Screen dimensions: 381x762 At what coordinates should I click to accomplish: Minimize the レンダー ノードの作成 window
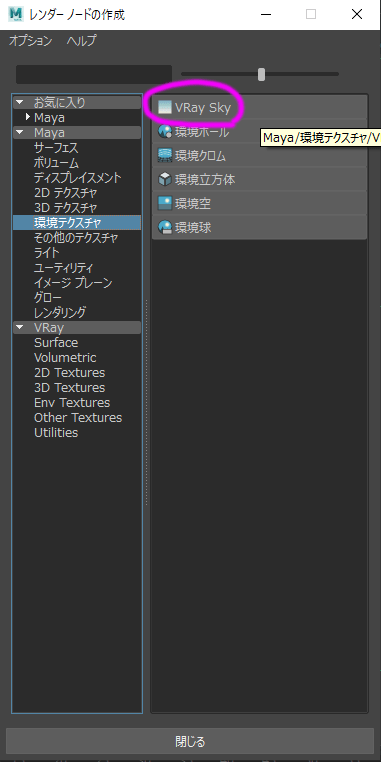point(265,15)
